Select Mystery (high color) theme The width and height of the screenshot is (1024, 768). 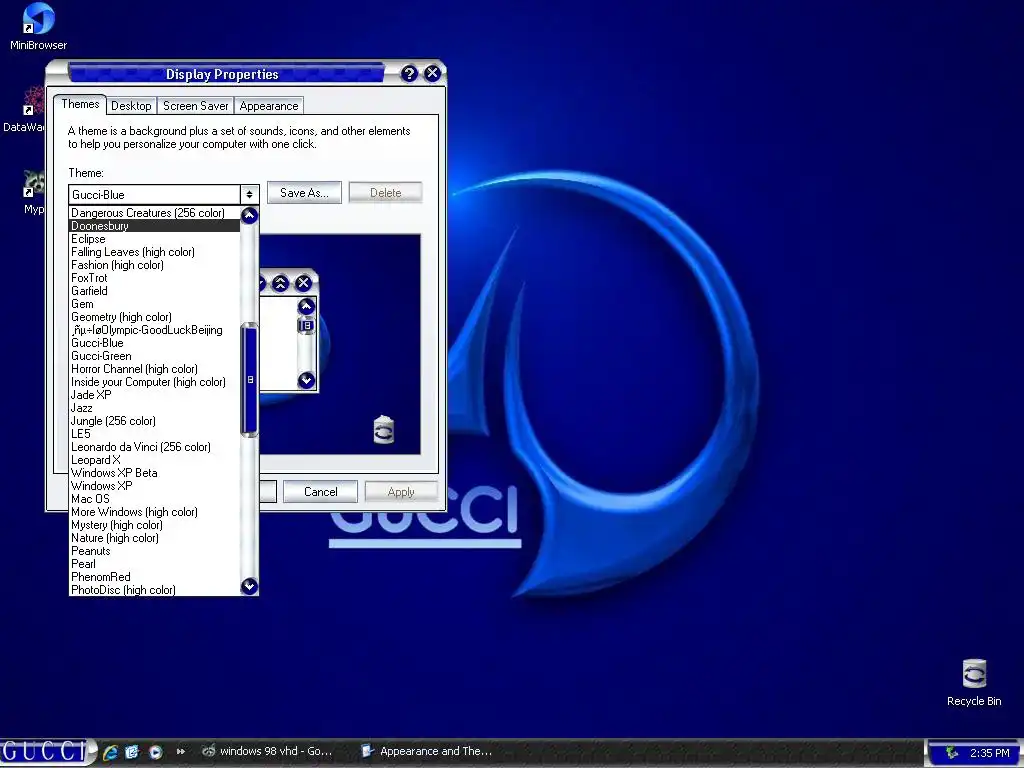[155, 525]
